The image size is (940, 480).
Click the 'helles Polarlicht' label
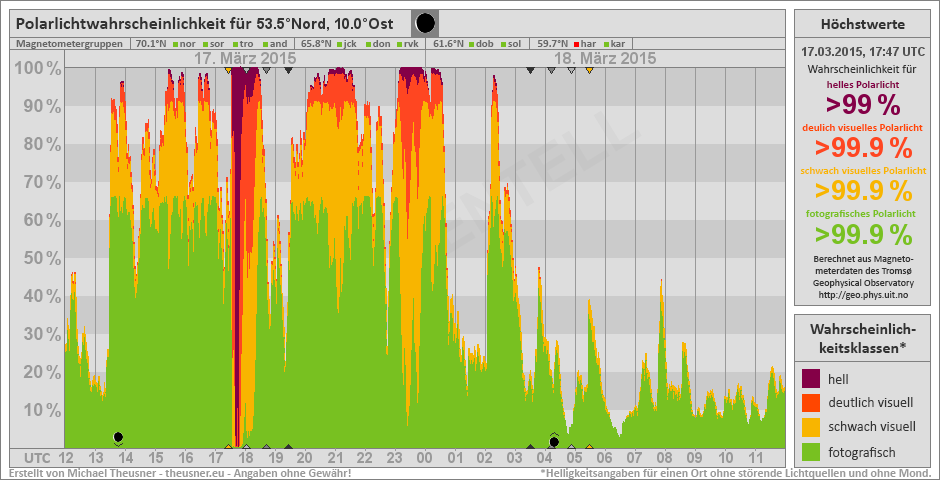click(863, 85)
